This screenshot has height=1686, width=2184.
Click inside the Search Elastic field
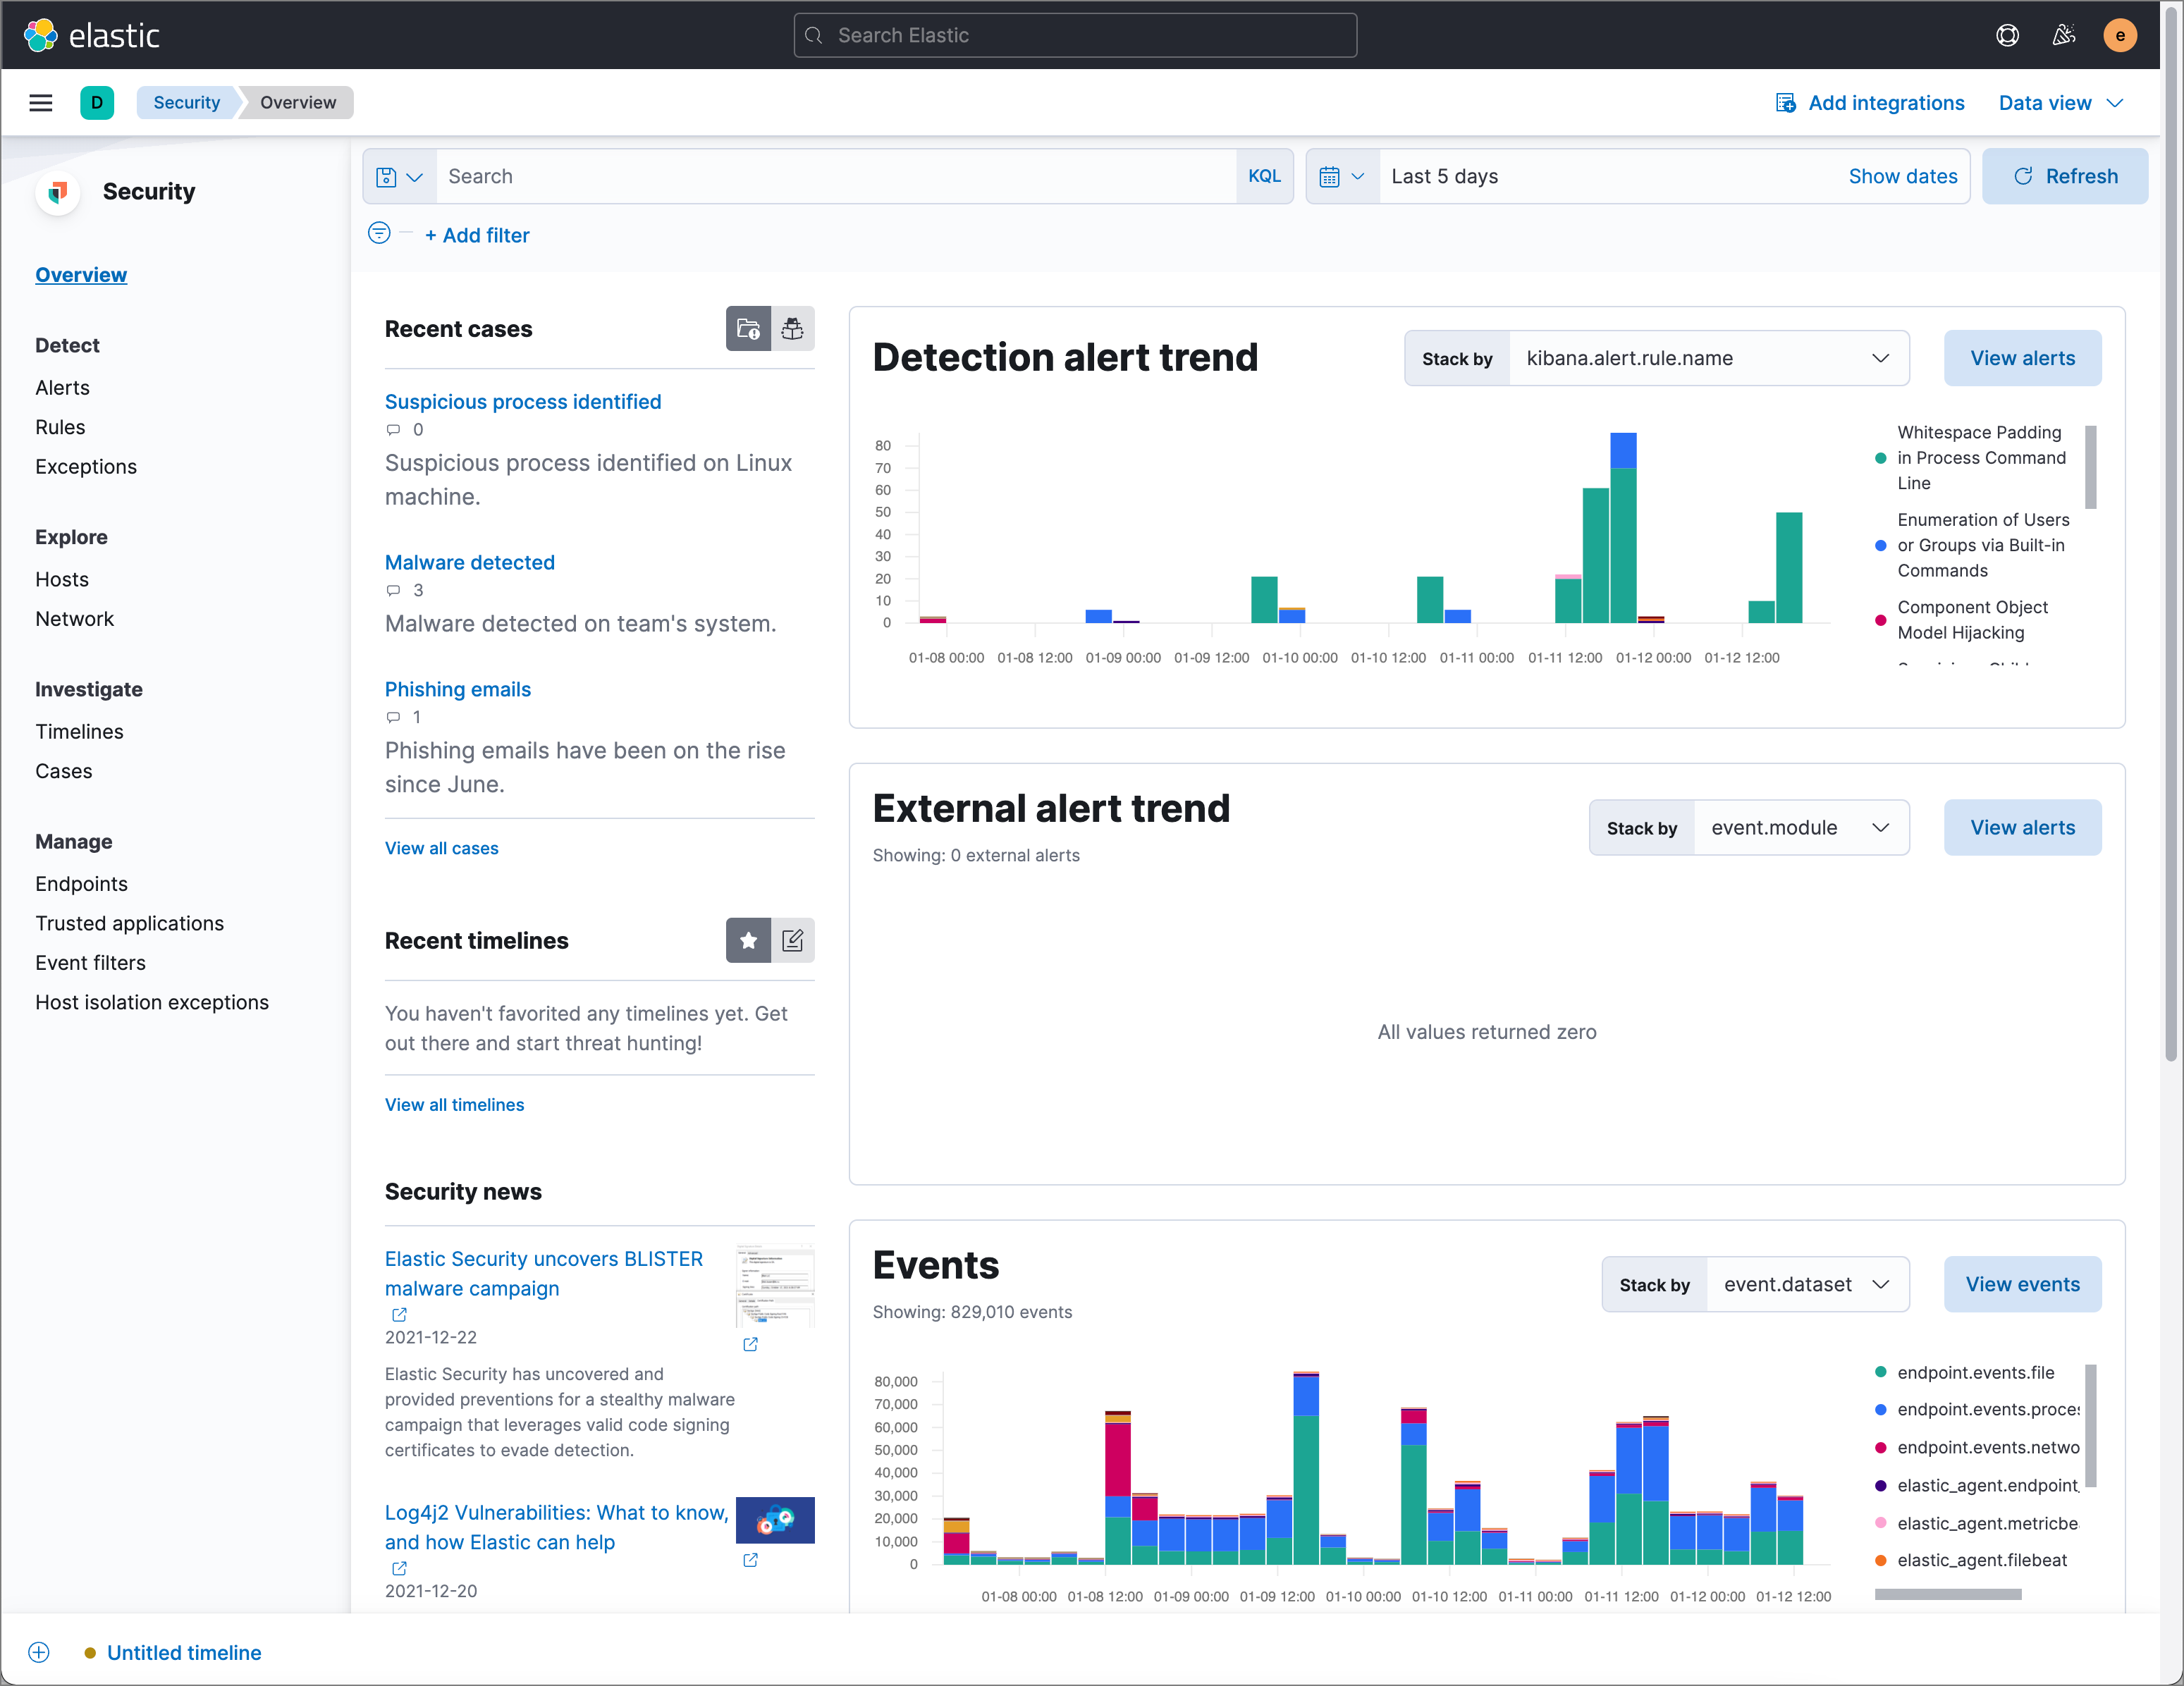click(1074, 35)
